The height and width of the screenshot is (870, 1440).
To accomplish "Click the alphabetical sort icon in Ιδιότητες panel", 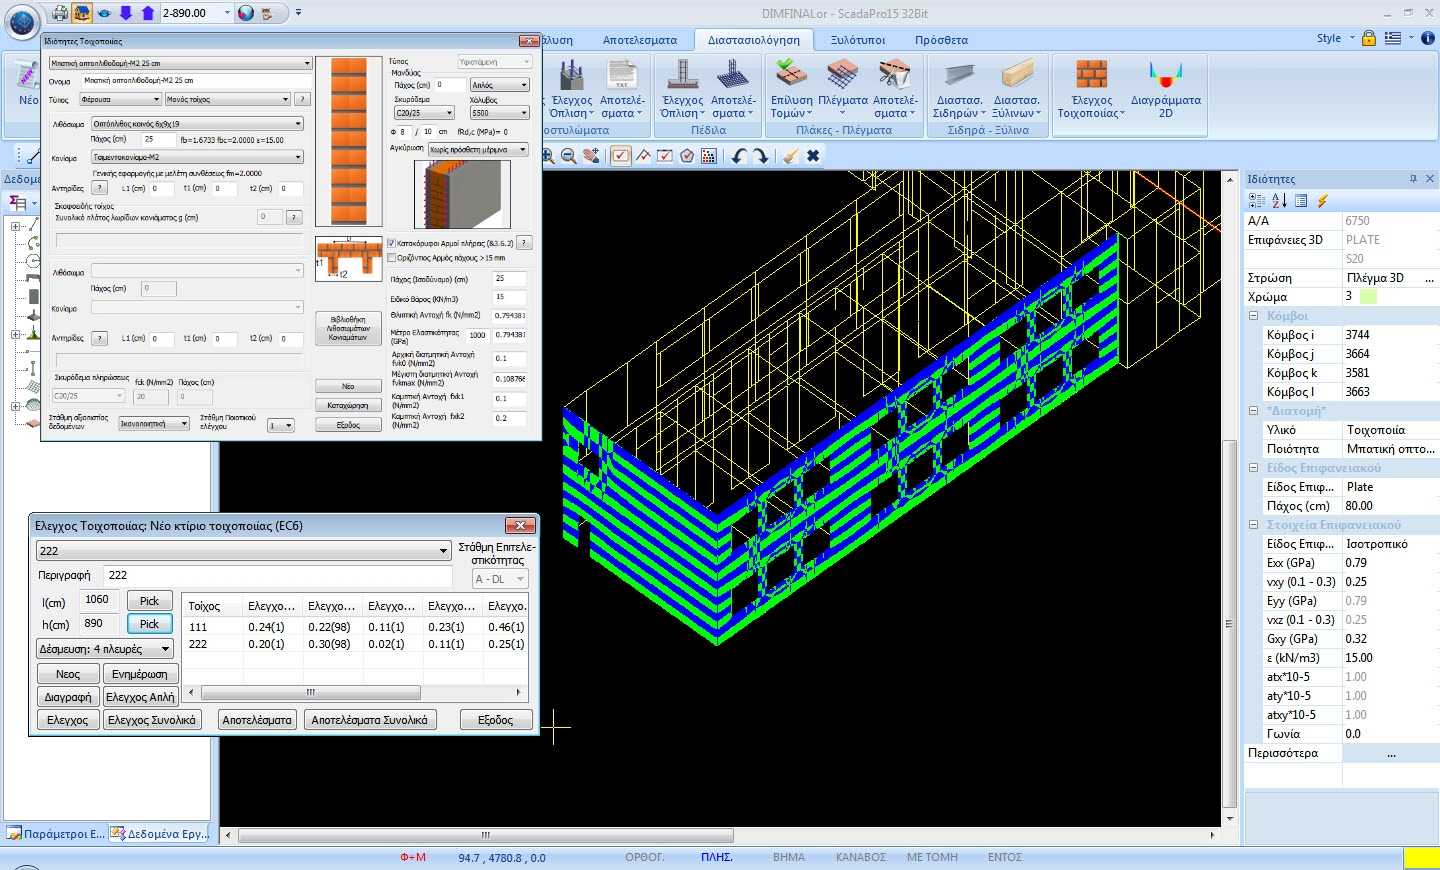I will (1279, 201).
